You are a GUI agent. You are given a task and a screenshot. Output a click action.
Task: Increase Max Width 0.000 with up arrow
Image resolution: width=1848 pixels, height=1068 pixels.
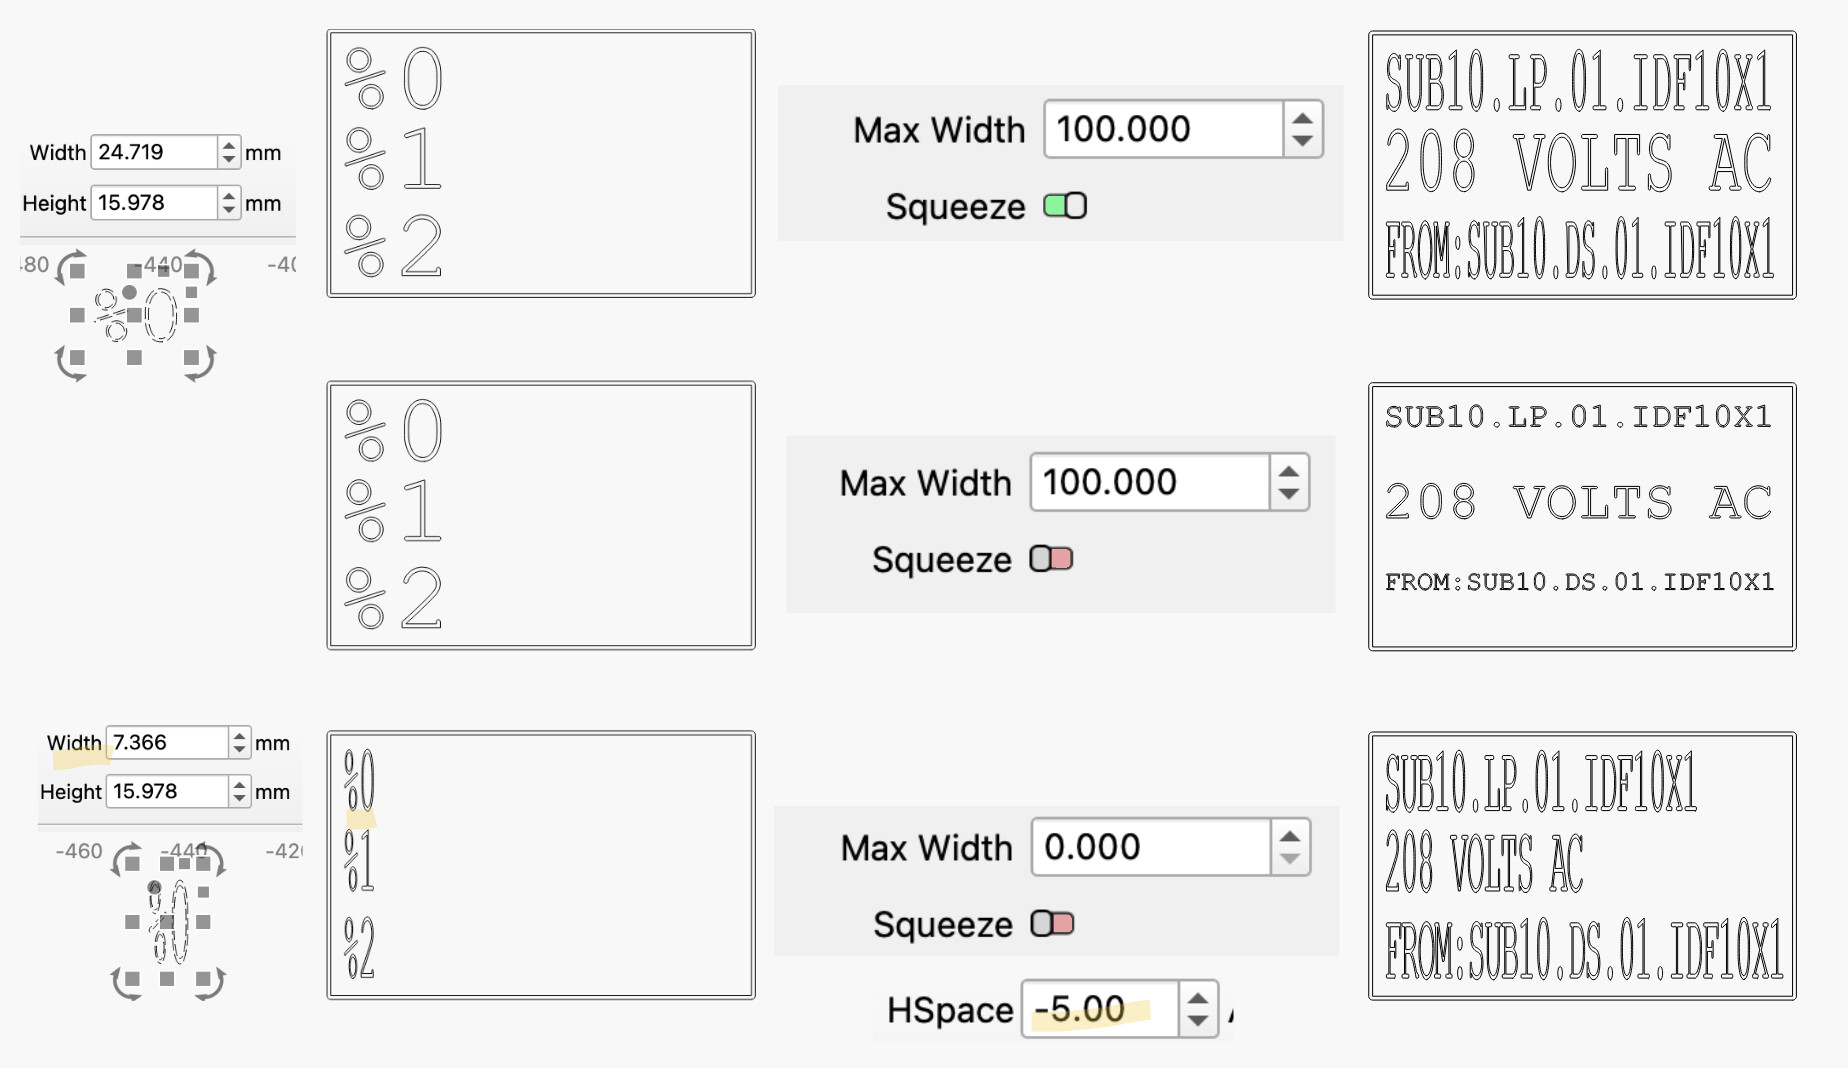[1290, 837]
